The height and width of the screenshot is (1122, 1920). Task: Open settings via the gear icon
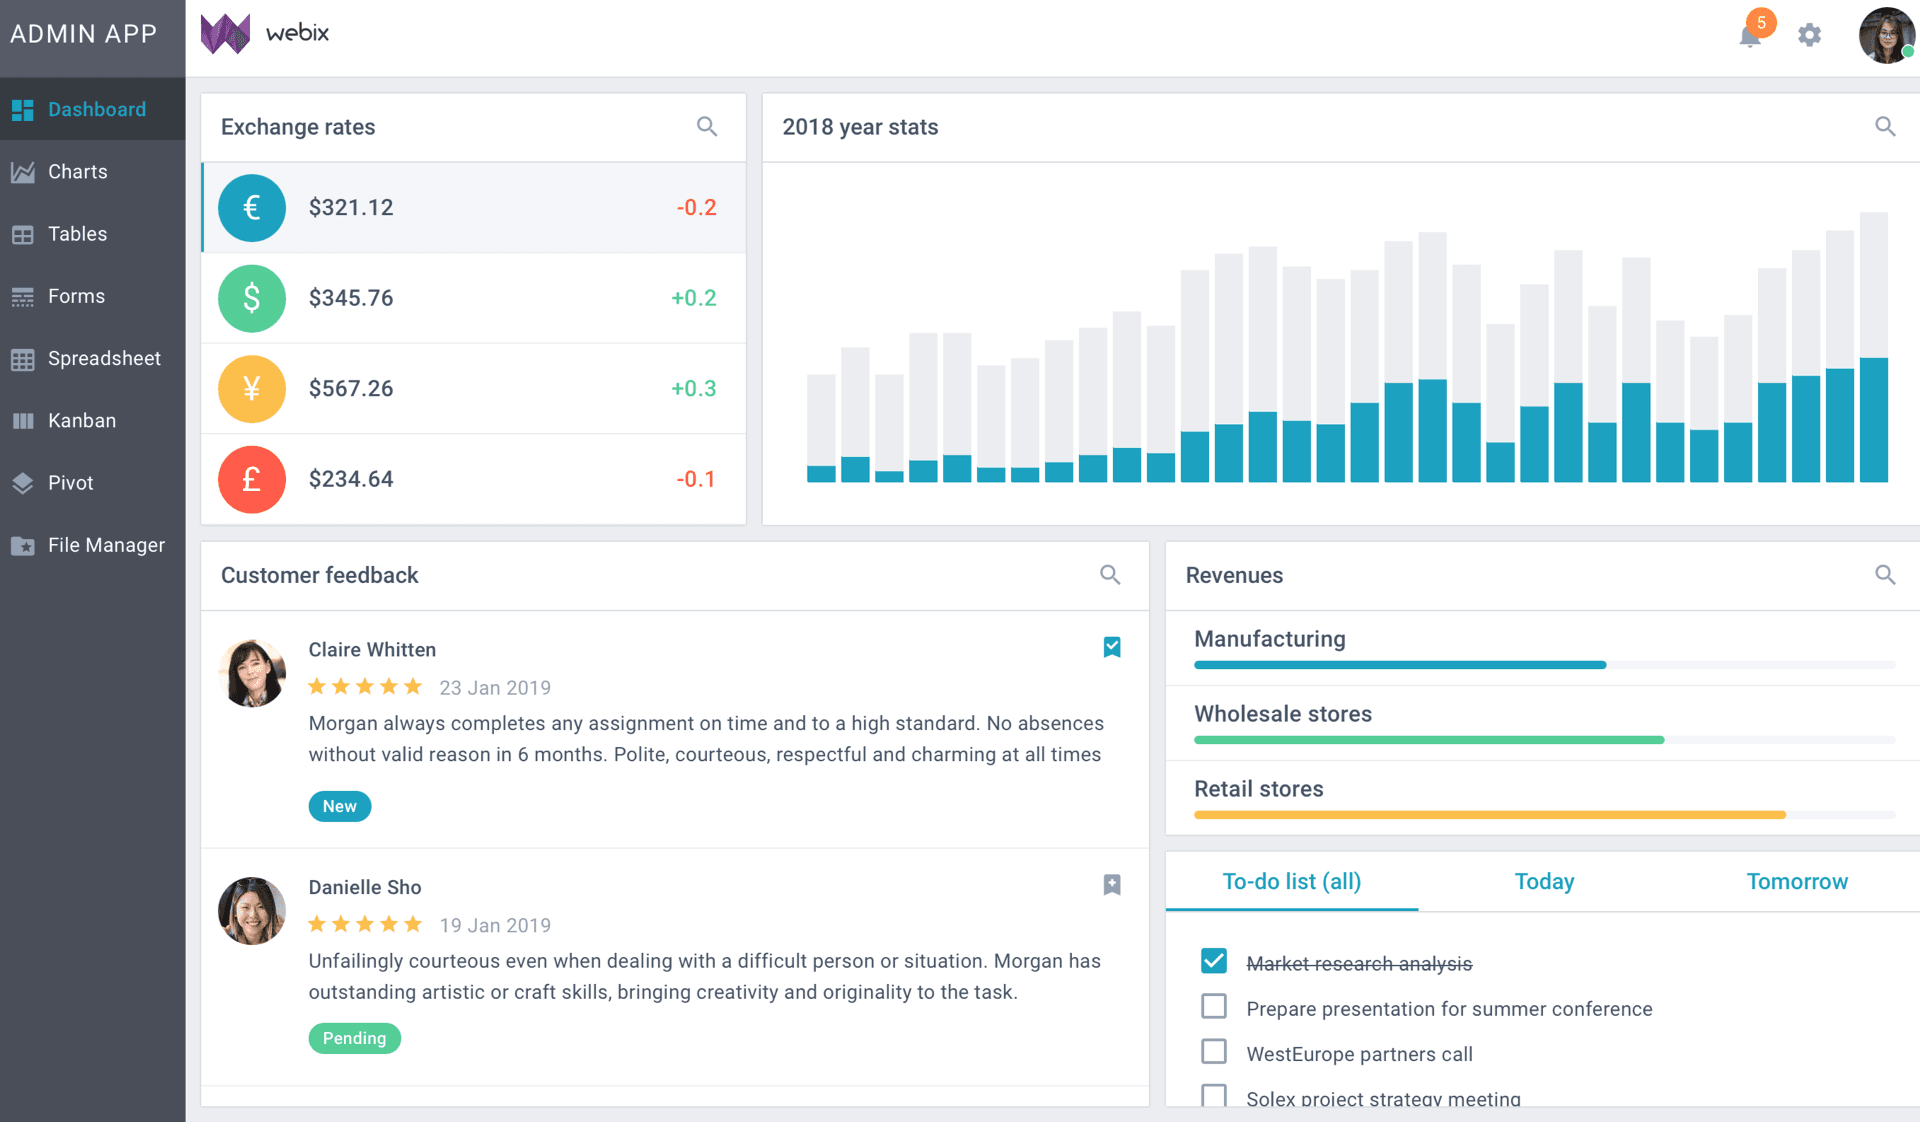pos(1809,35)
